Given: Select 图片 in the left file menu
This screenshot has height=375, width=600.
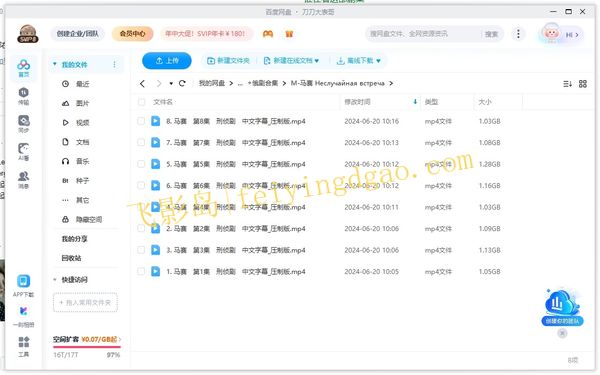Looking at the screenshot, I should pyautogui.click(x=75, y=103).
